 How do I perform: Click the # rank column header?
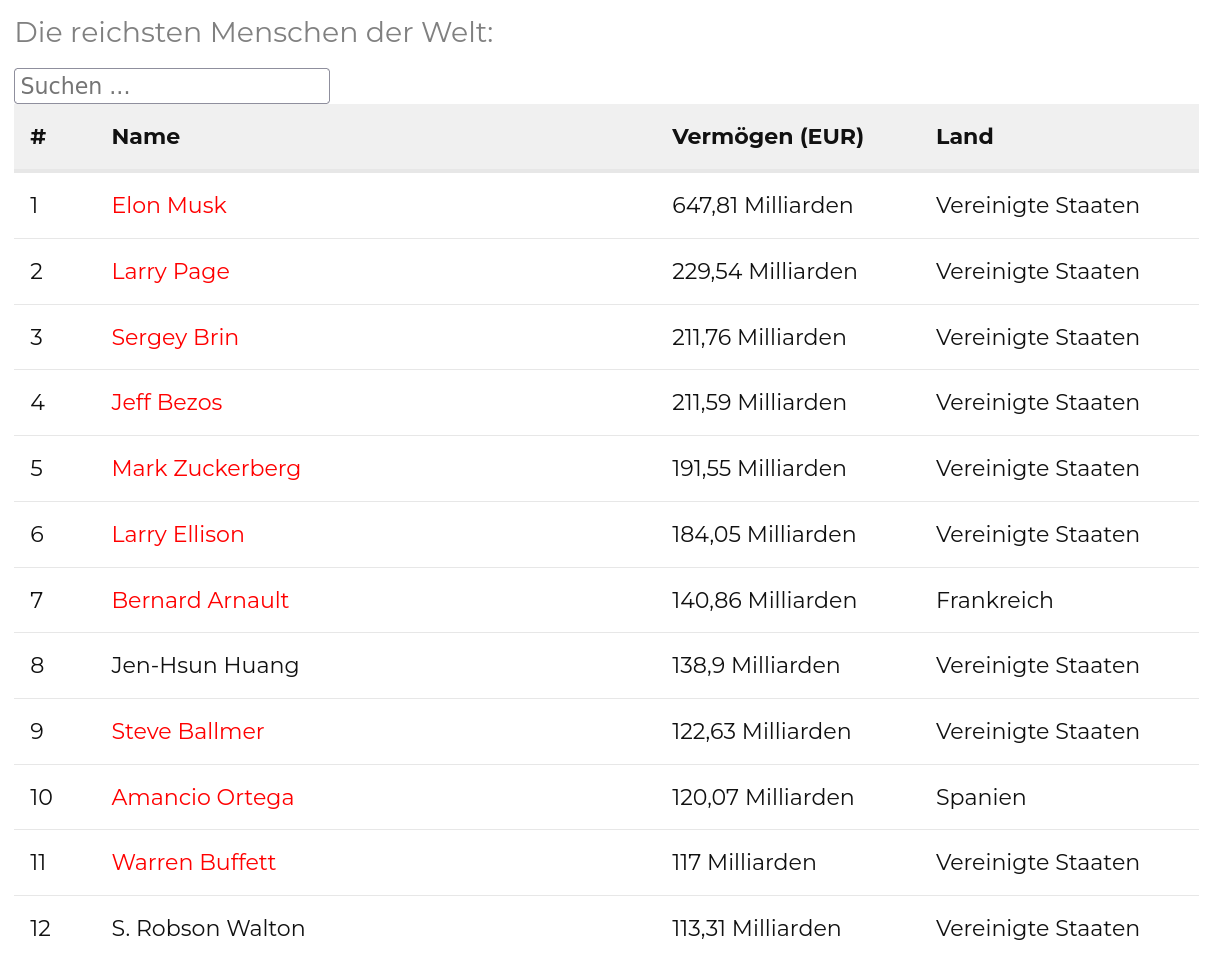click(x=38, y=137)
